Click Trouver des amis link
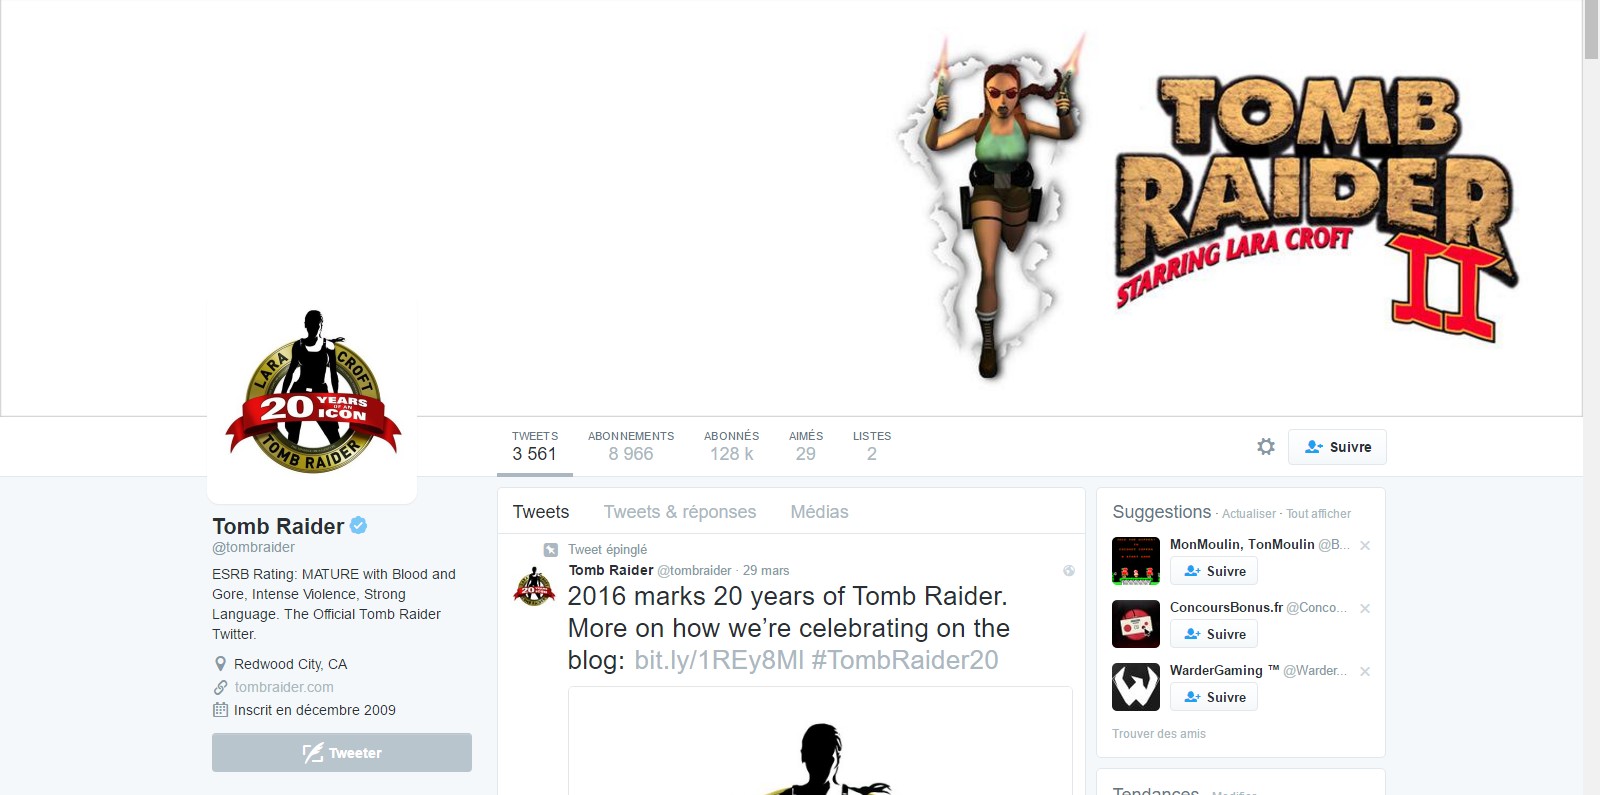 click(1159, 734)
